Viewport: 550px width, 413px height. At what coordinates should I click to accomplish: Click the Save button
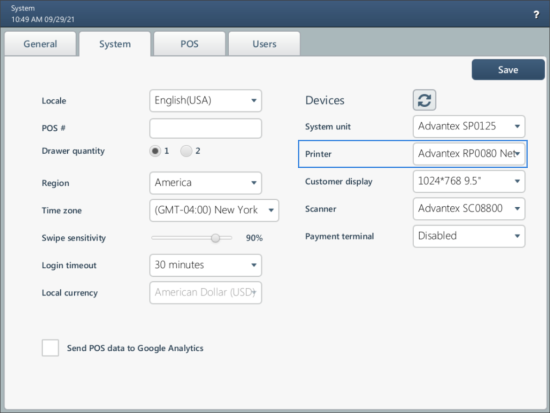point(508,69)
